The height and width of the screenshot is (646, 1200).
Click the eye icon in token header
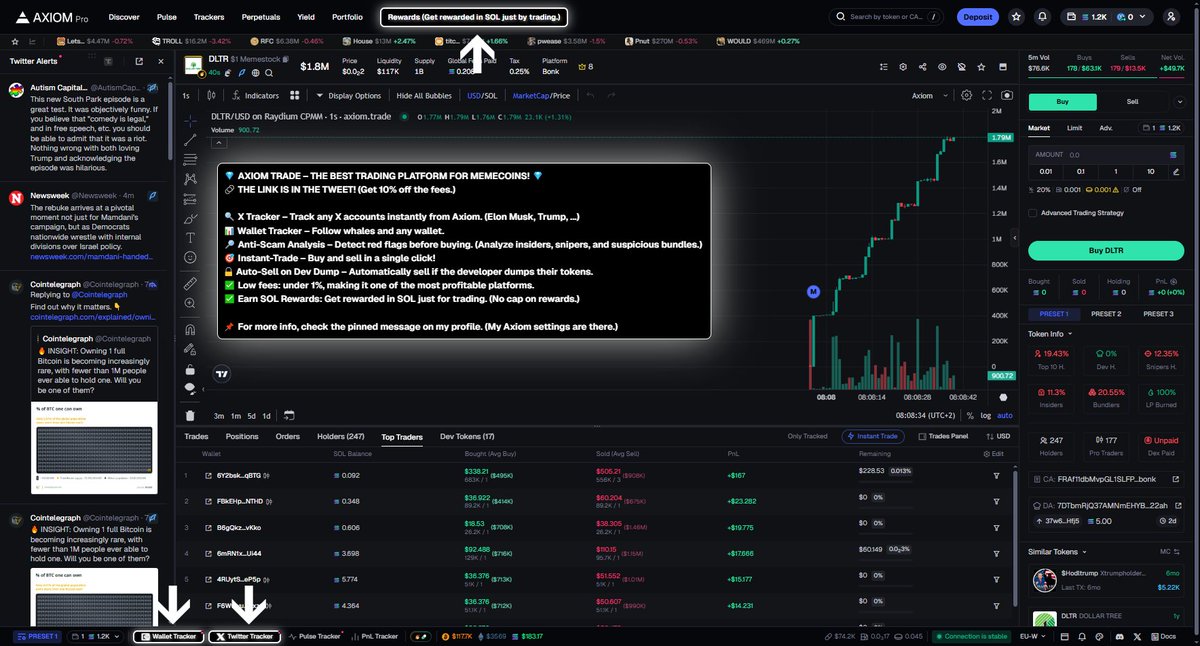pos(941,67)
